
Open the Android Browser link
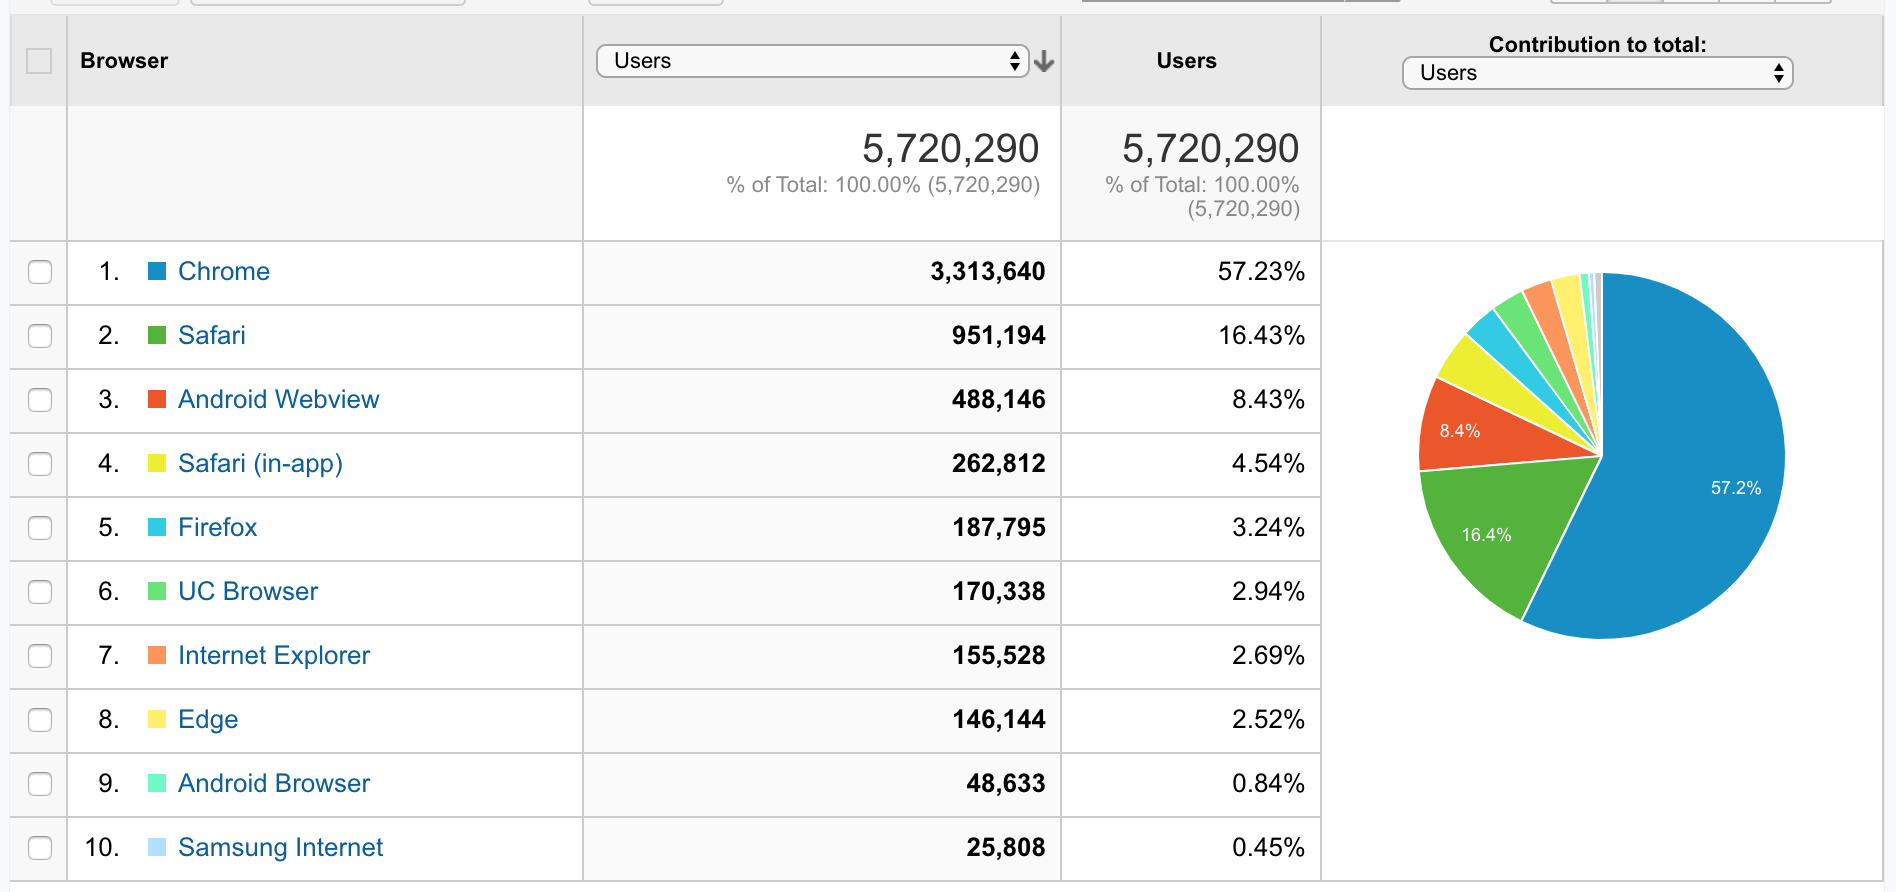[274, 783]
